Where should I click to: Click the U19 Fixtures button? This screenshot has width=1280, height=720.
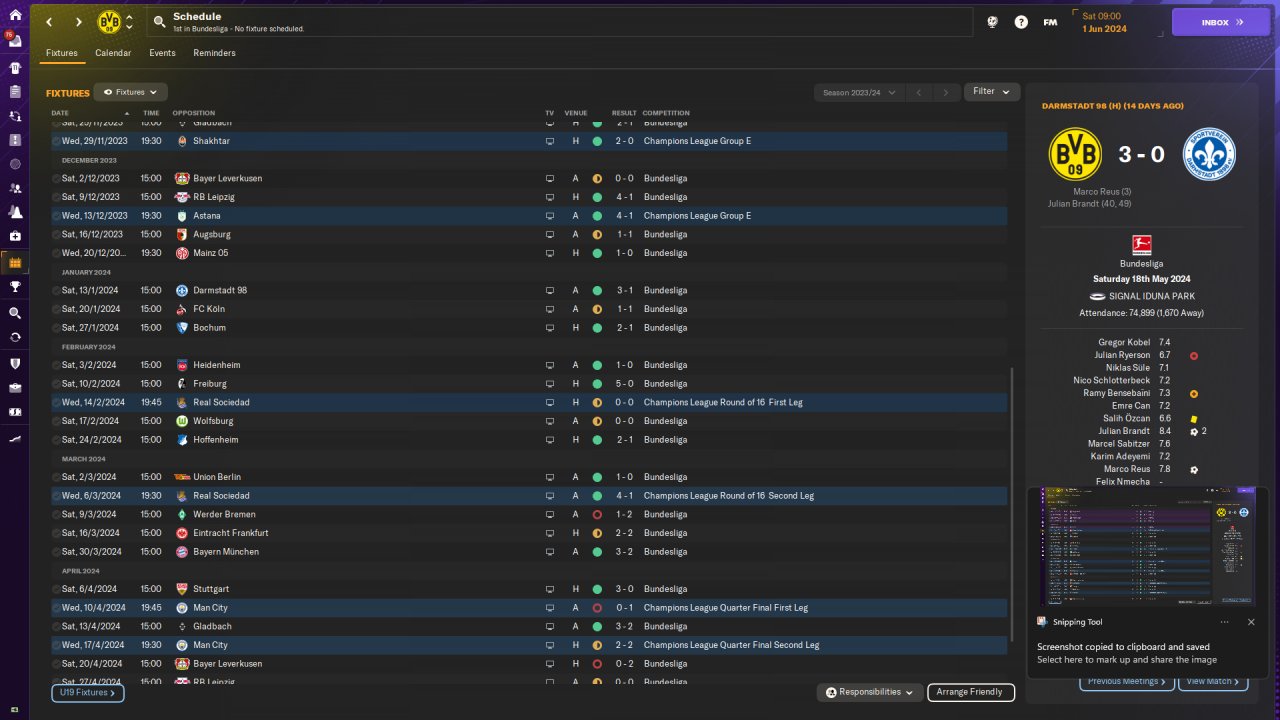point(88,692)
